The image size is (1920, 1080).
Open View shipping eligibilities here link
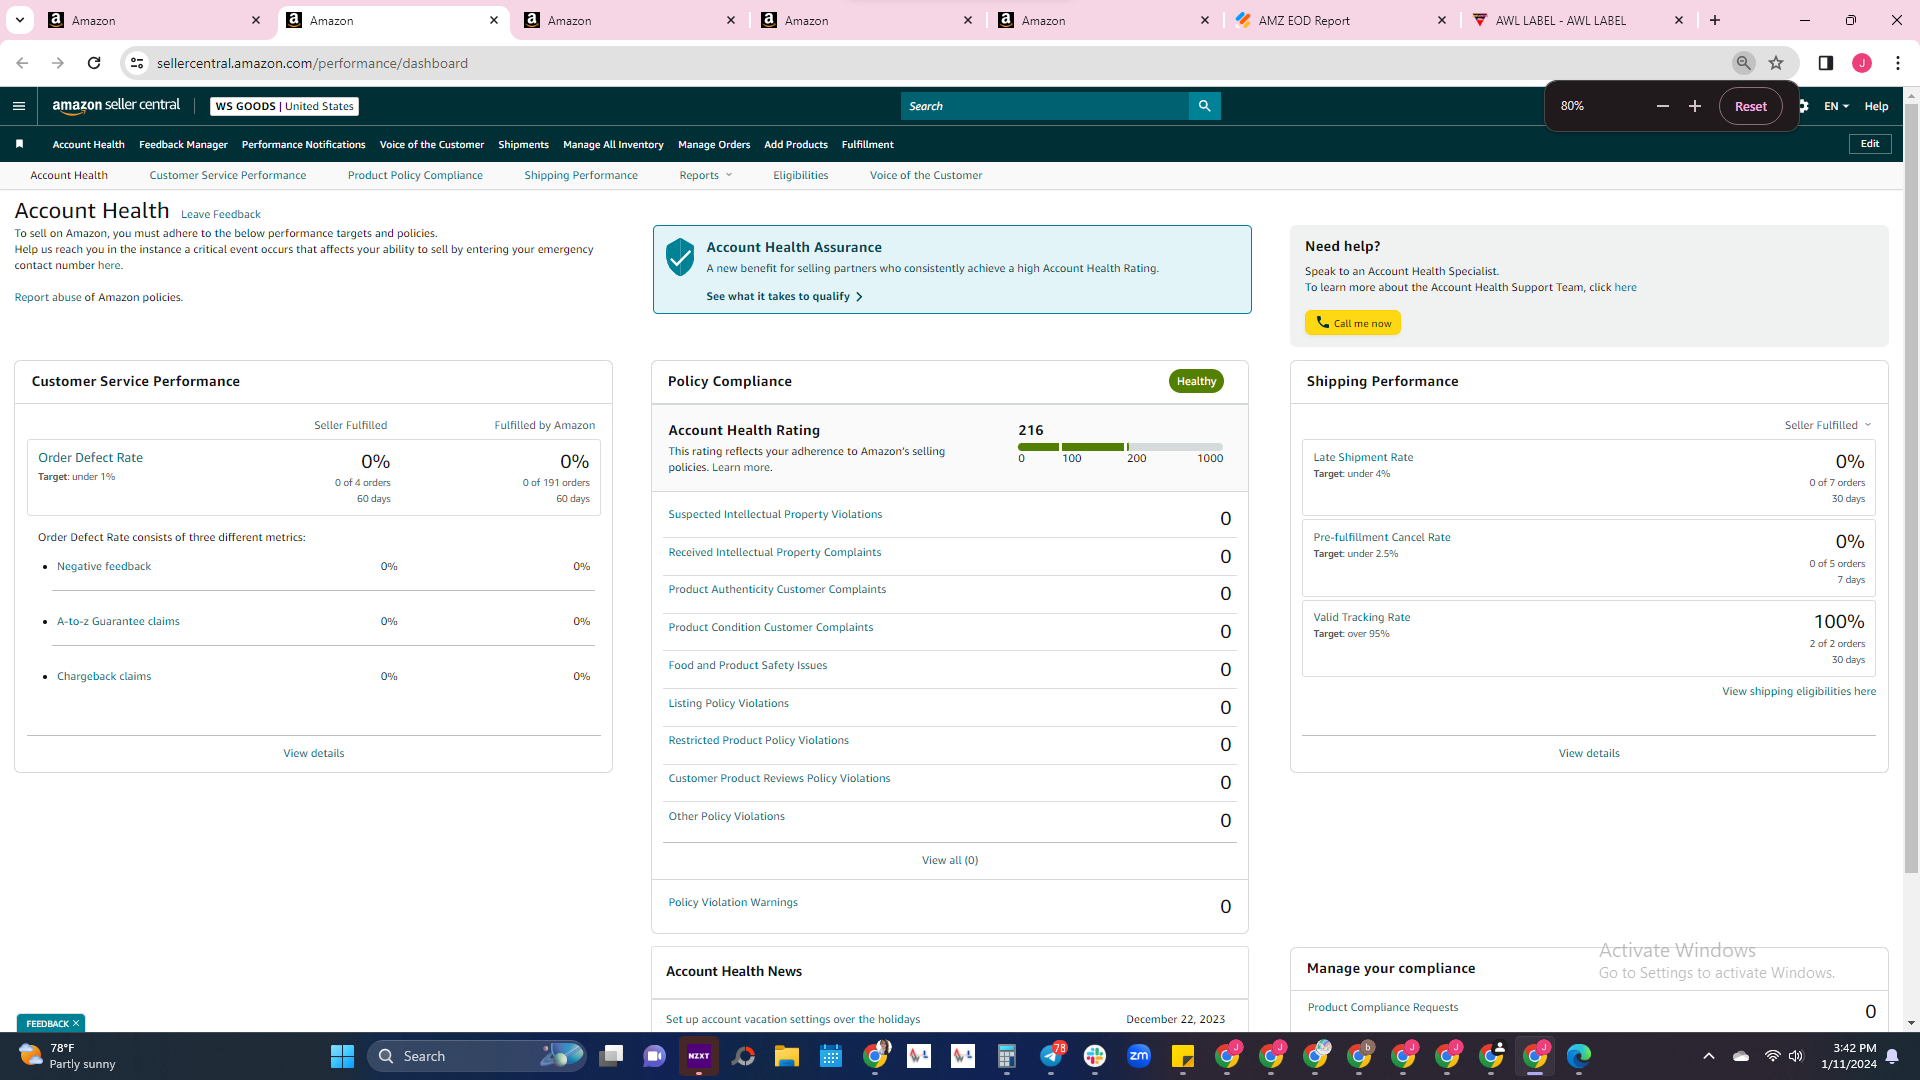(1798, 691)
